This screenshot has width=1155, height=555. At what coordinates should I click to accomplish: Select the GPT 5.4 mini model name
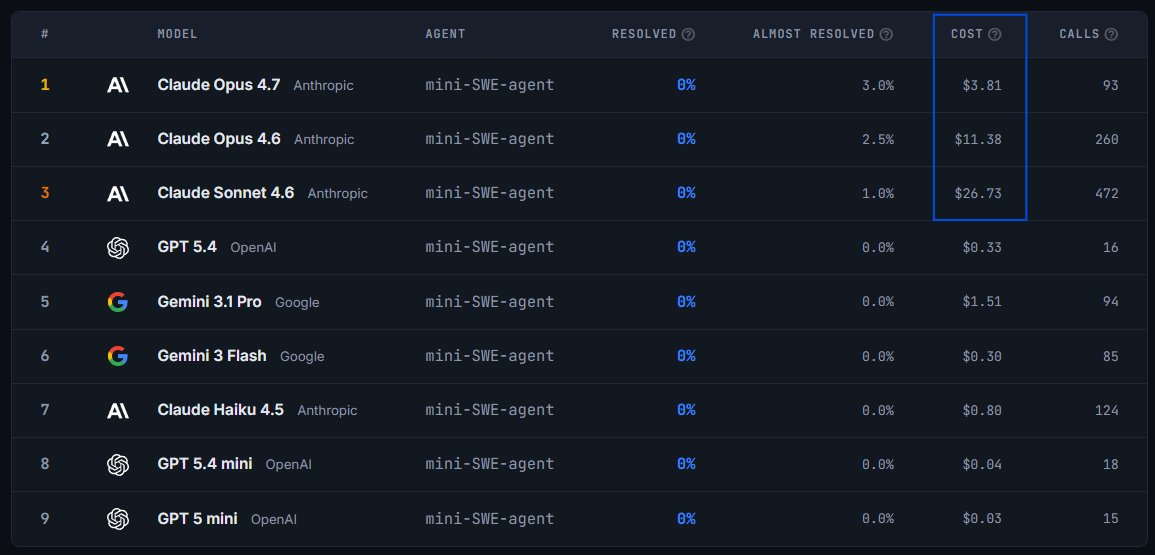pos(205,464)
